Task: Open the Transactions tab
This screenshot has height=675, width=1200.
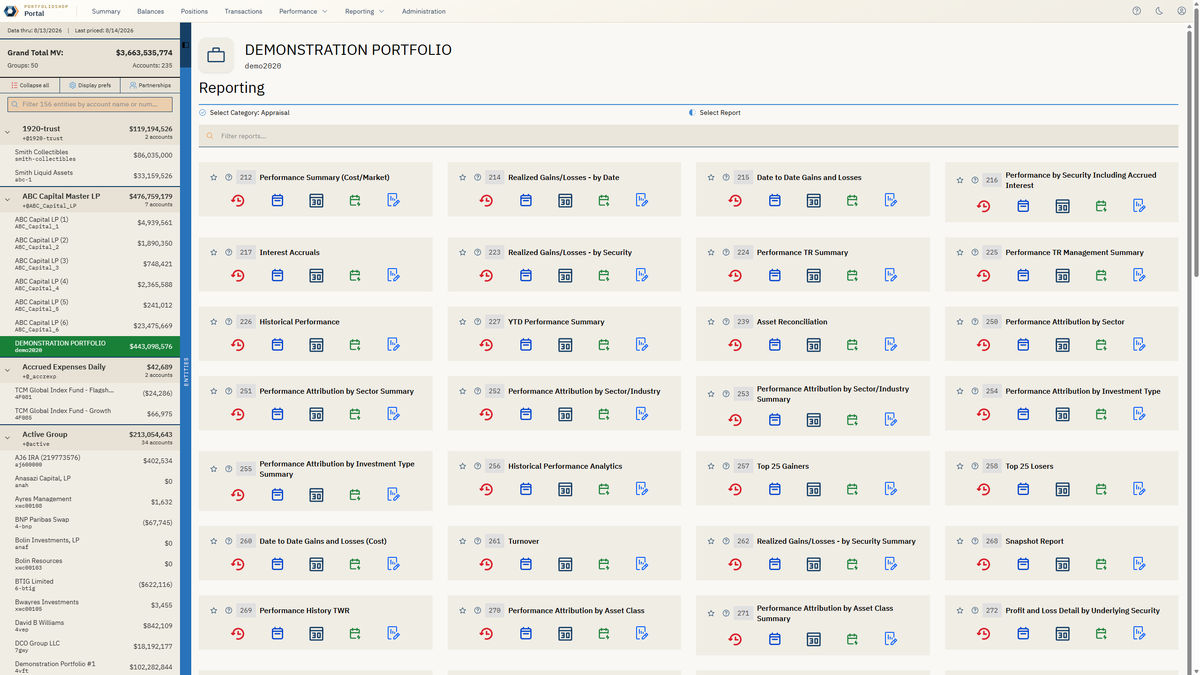Action: (x=244, y=11)
